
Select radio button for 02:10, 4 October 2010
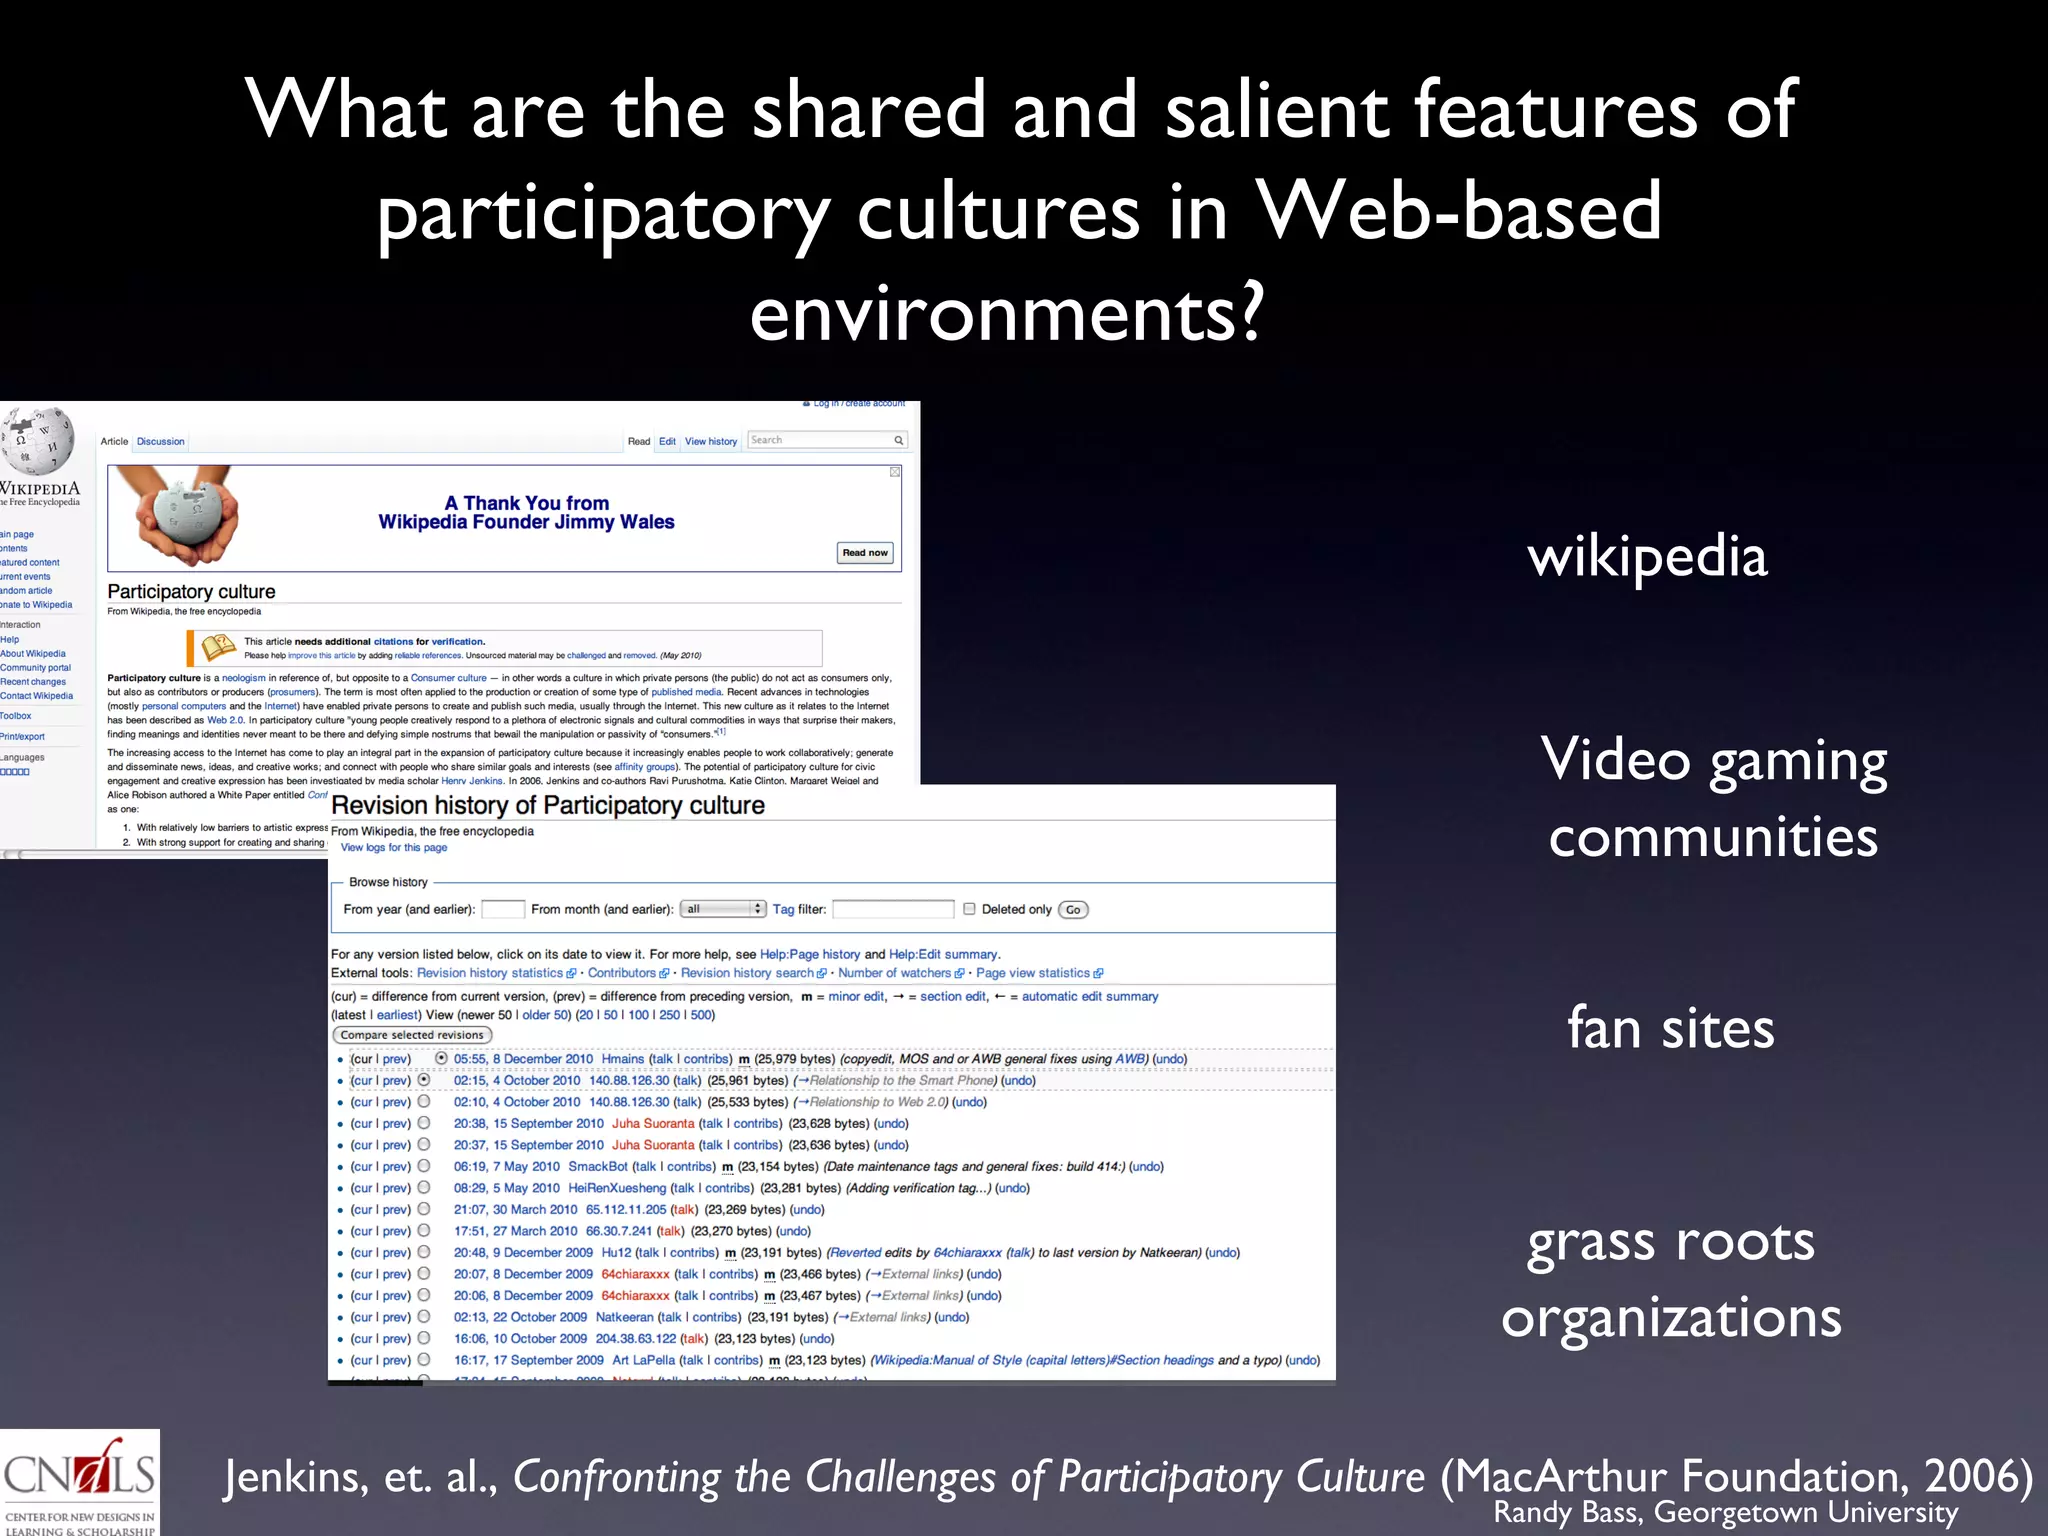tap(424, 1101)
